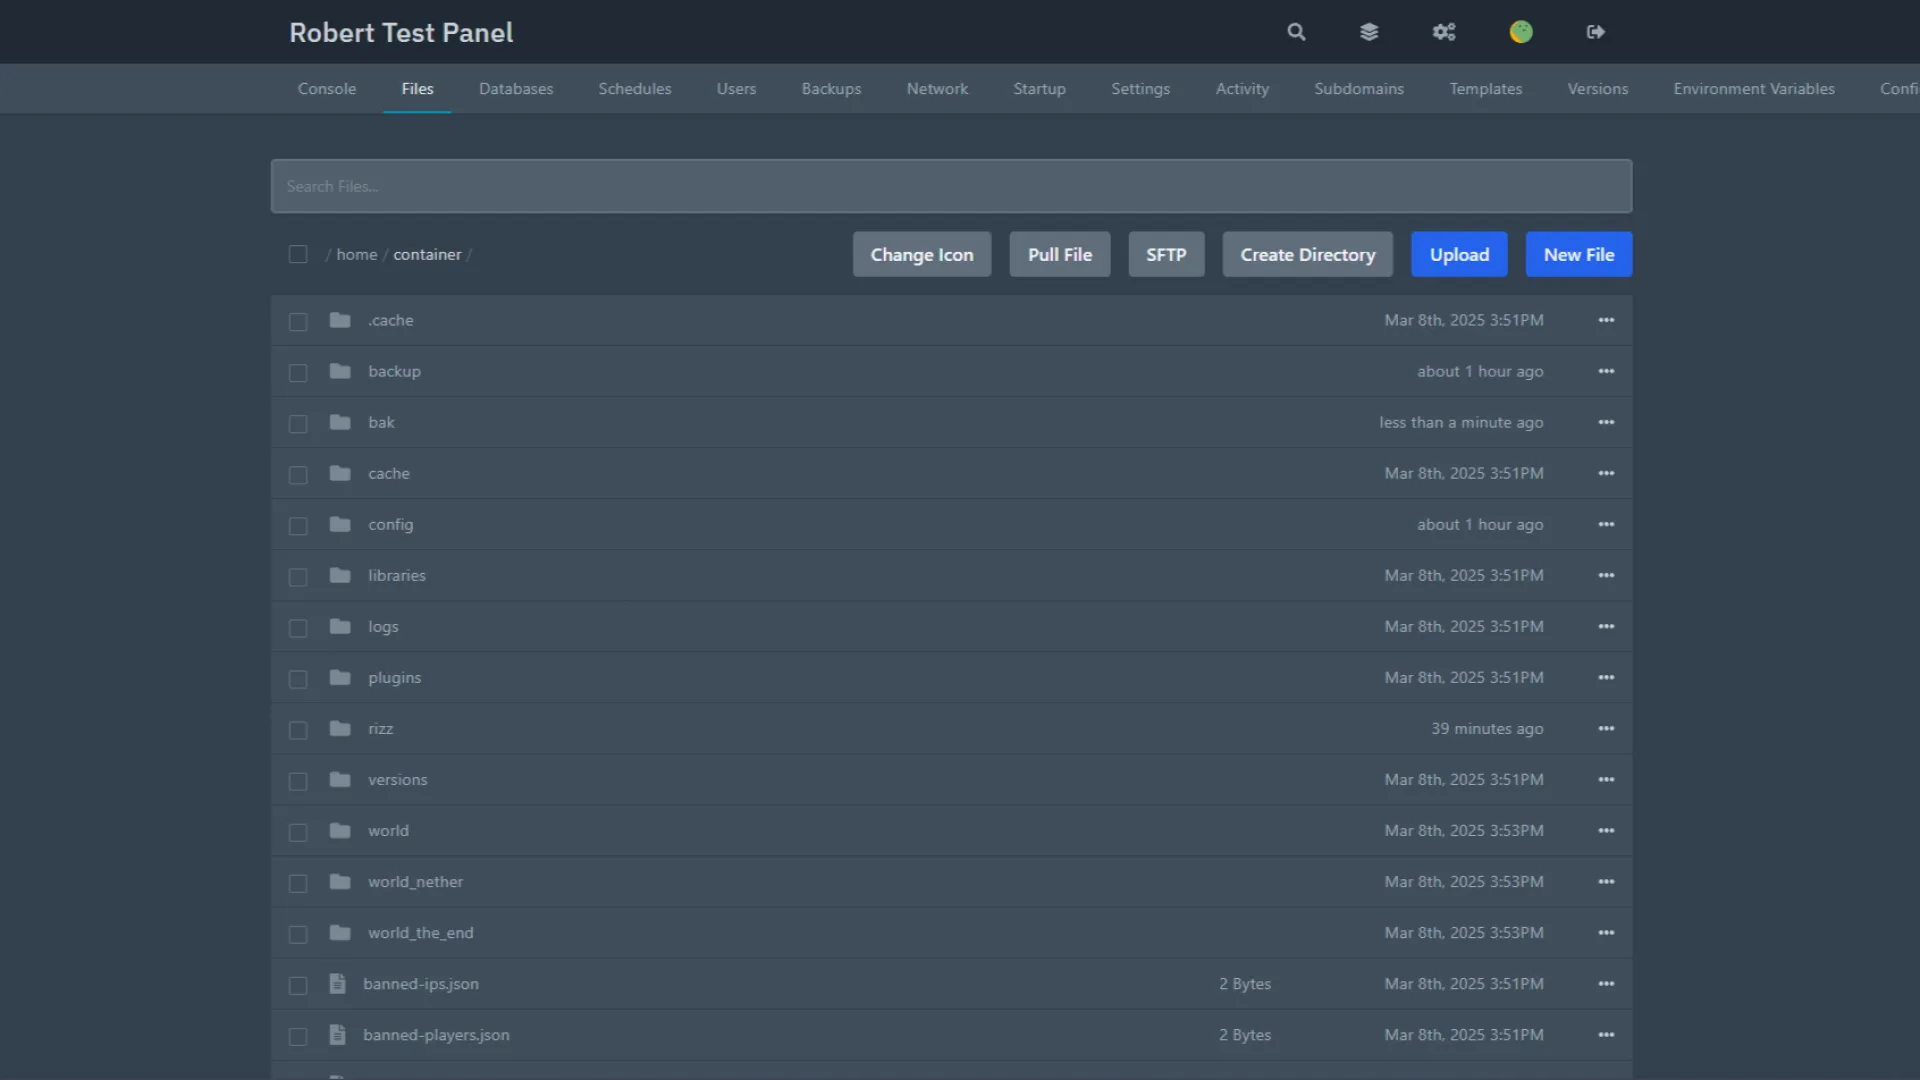
Task: Click the home breadcrumb link
Action: click(356, 255)
